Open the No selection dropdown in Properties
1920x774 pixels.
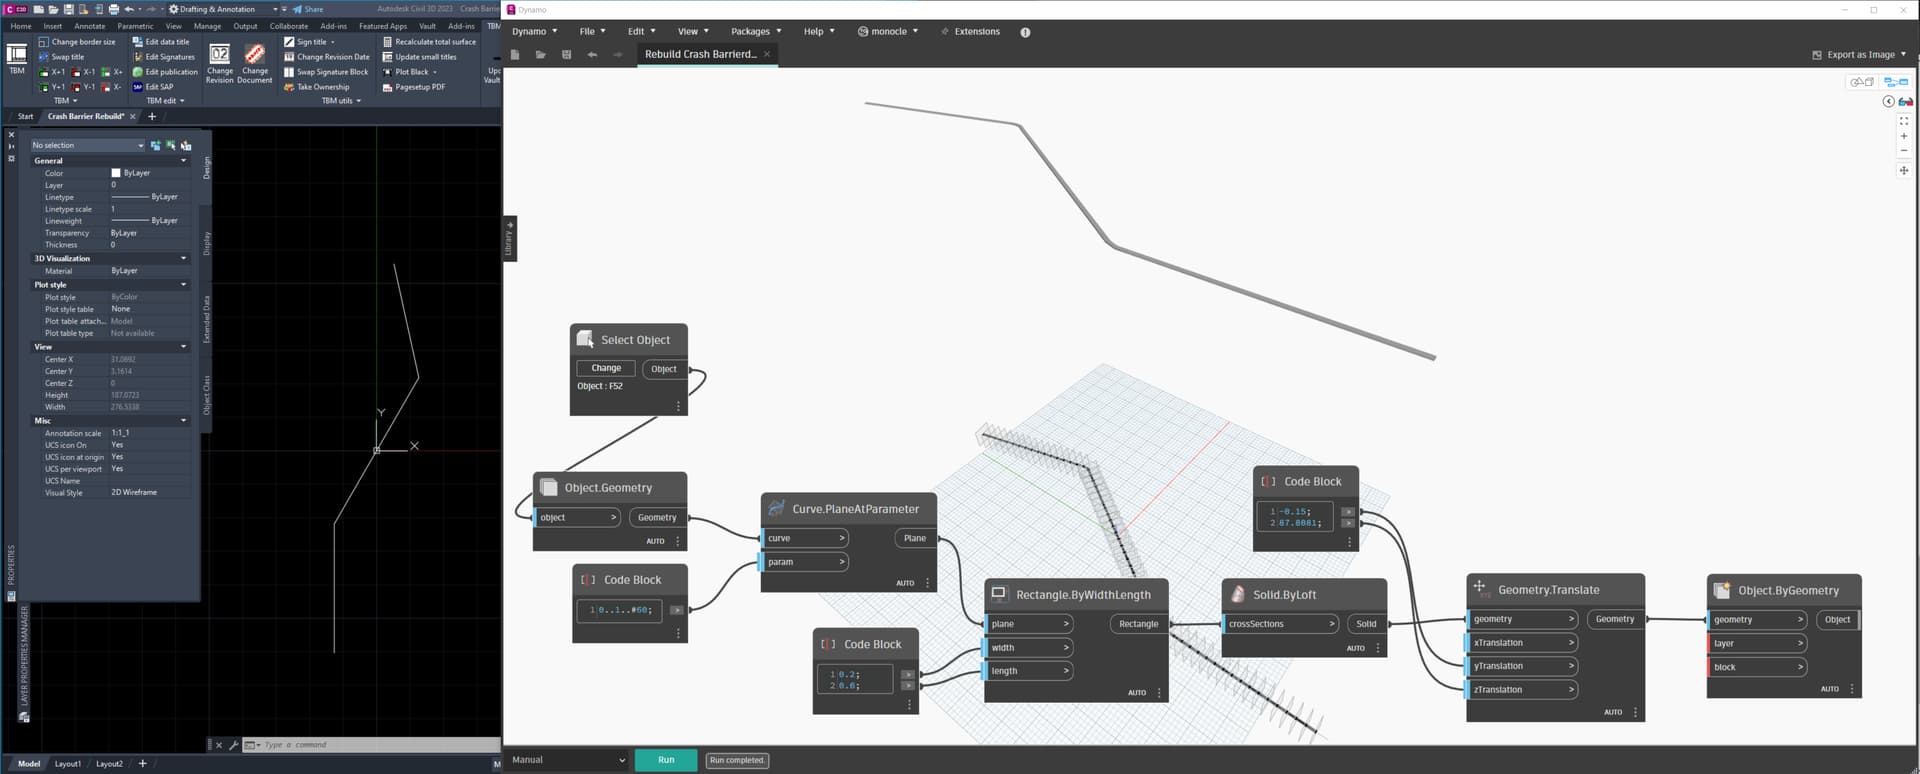pyautogui.click(x=87, y=145)
